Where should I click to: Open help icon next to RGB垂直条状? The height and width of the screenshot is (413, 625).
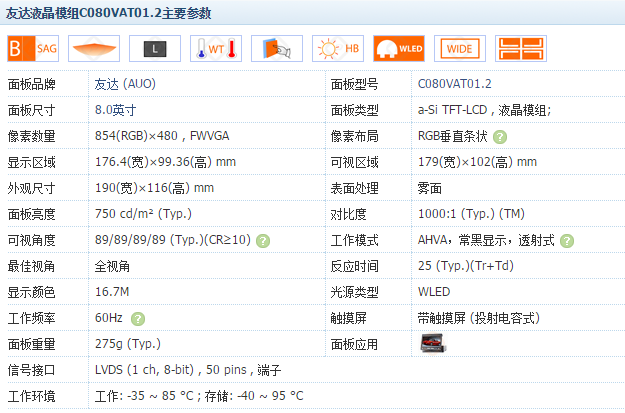tap(500, 137)
